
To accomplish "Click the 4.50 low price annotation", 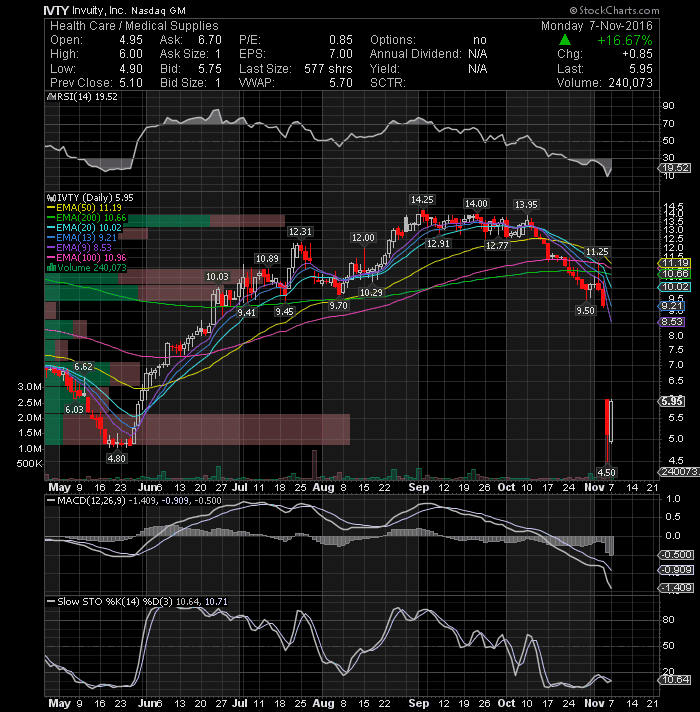I will coord(606,473).
